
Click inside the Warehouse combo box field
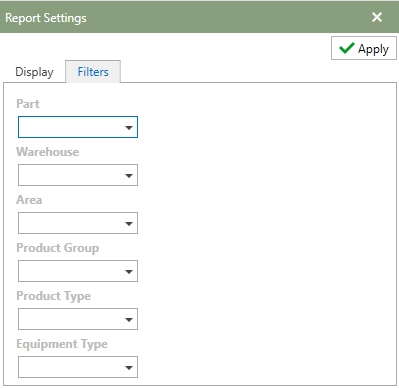point(78,175)
